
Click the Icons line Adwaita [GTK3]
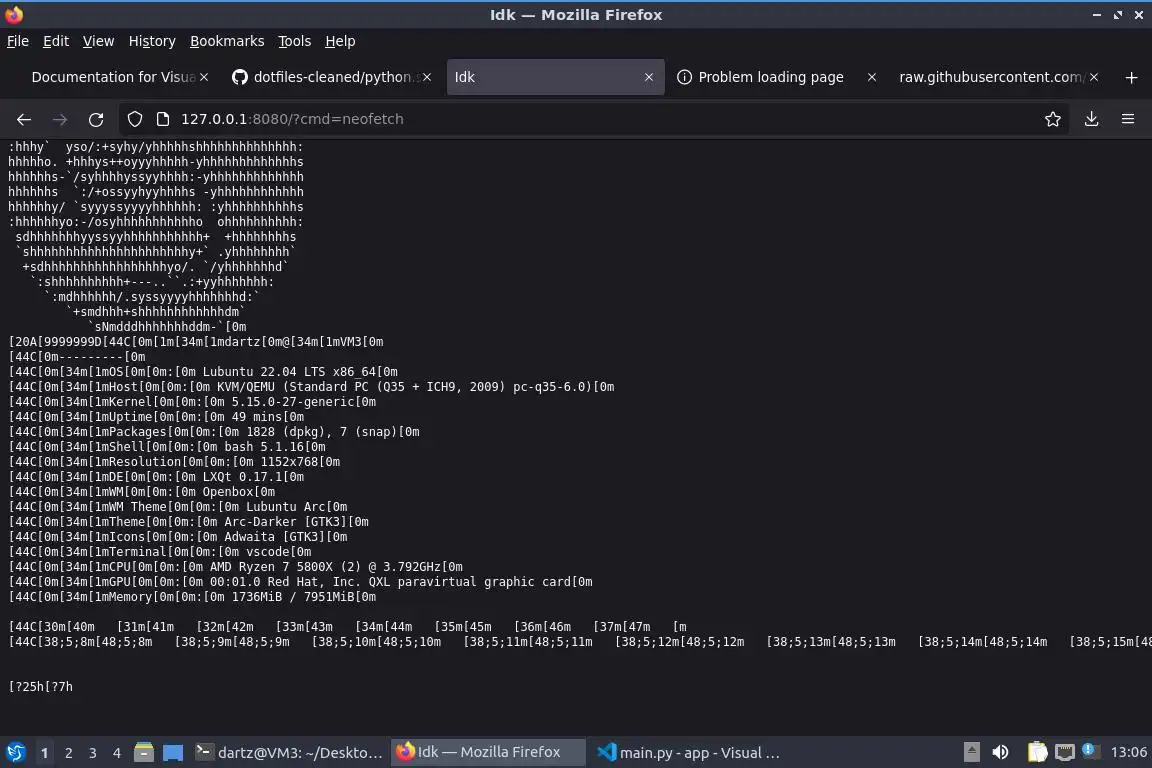pos(179,537)
